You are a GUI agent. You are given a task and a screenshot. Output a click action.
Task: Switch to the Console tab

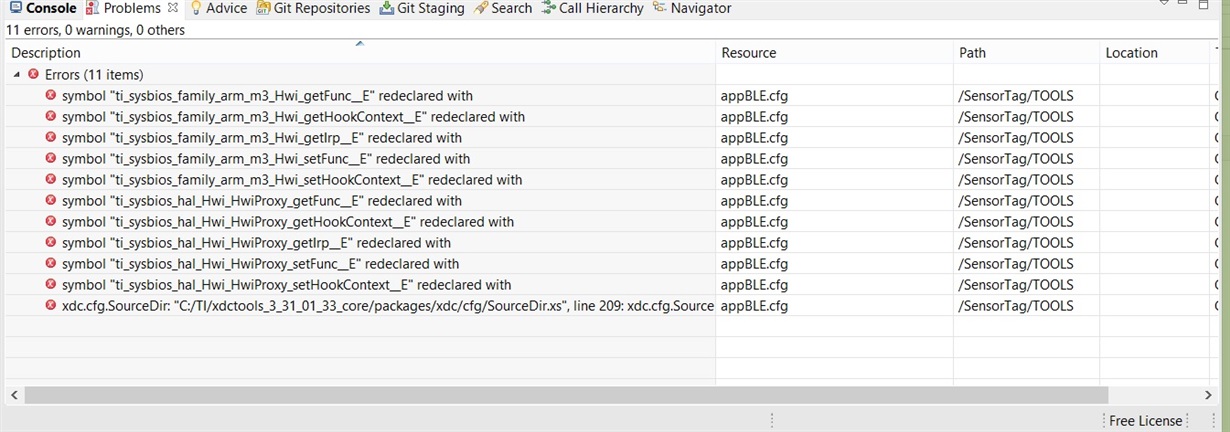(42, 8)
